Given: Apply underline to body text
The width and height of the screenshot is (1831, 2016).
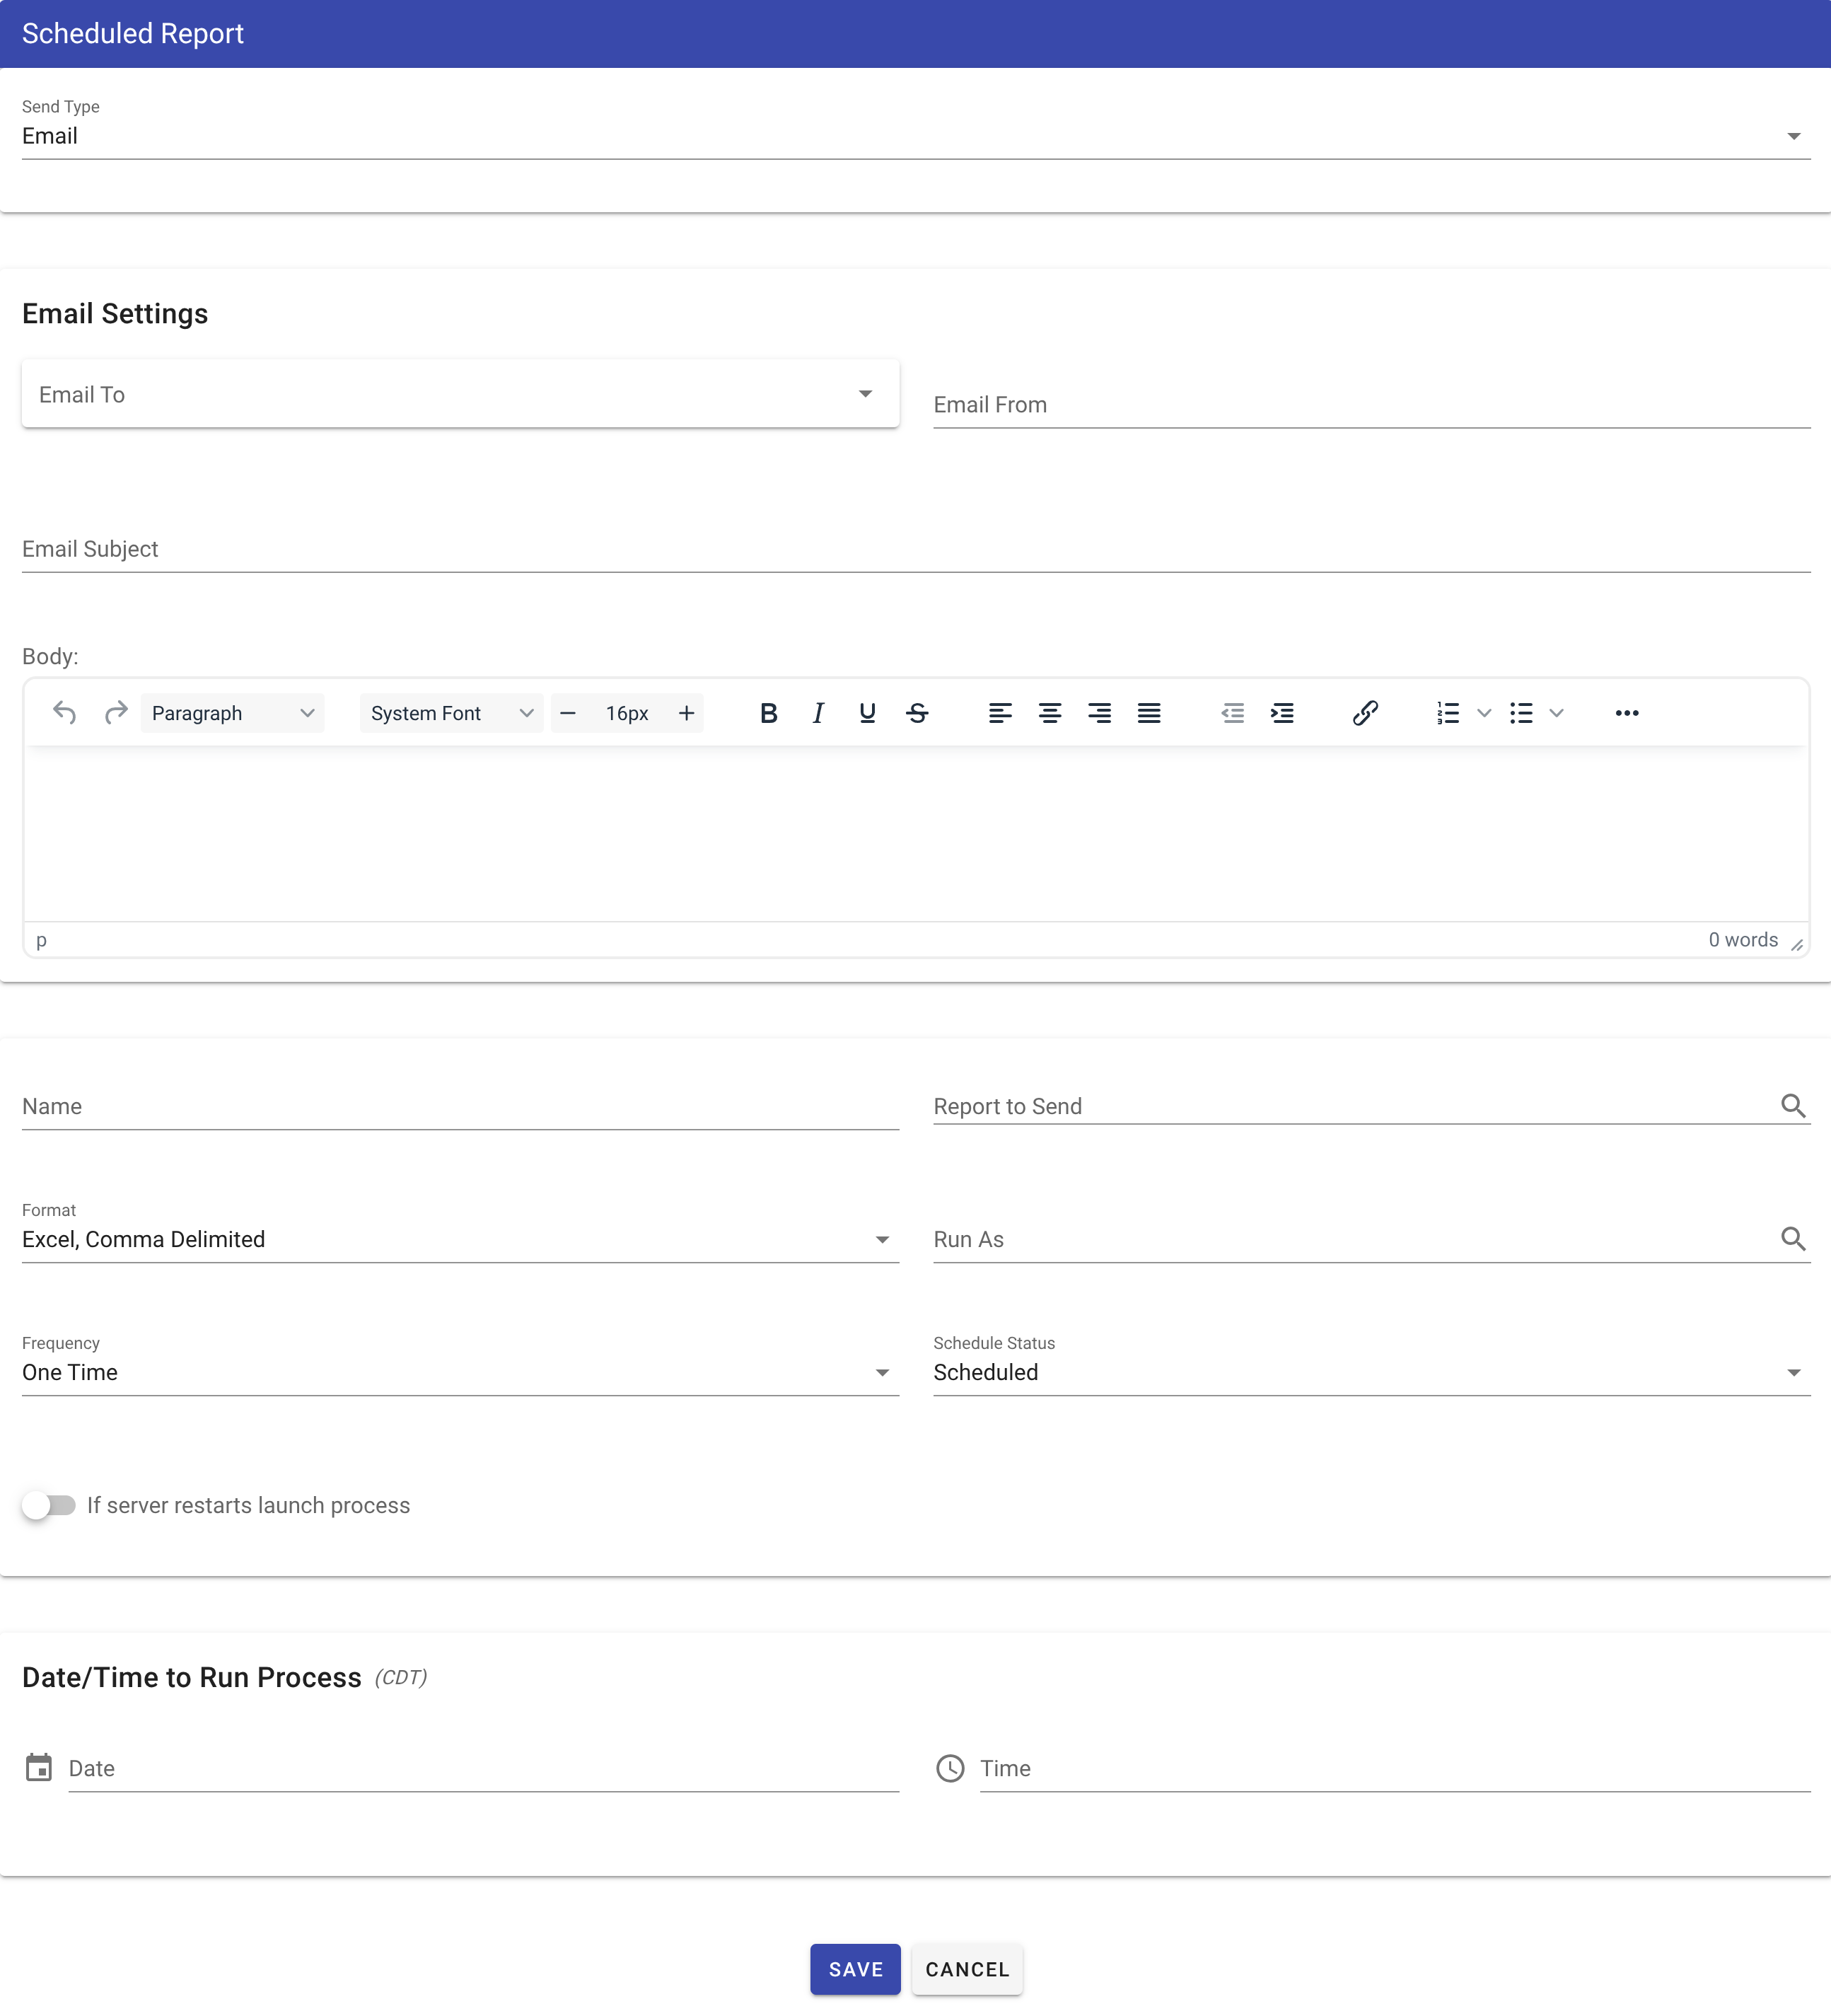Looking at the screenshot, I should [867, 713].
